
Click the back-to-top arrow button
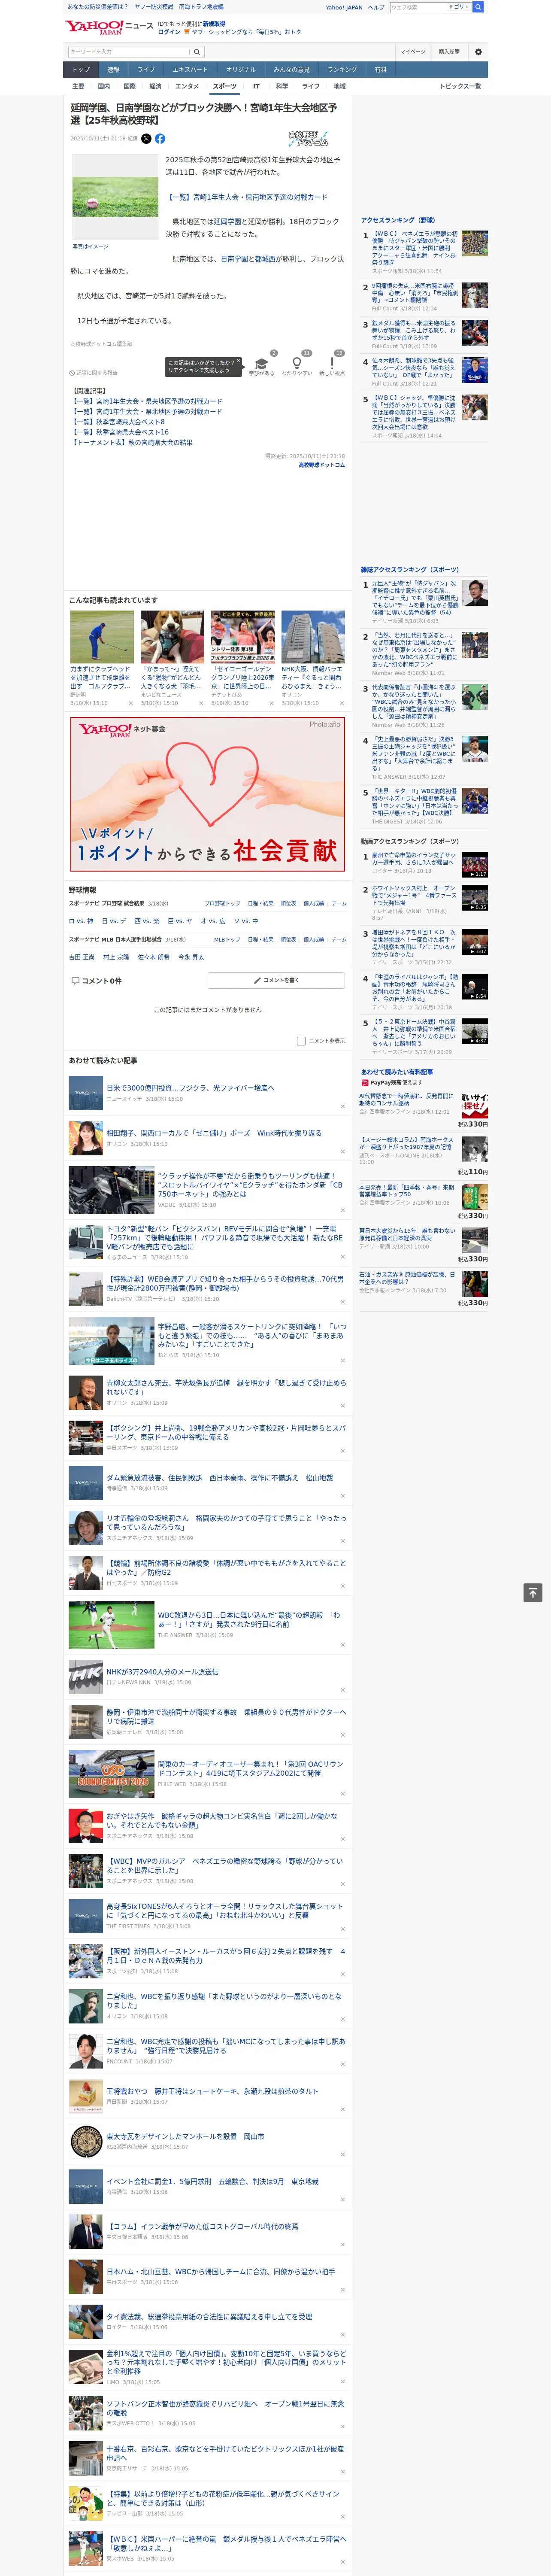coord(533,1593)
